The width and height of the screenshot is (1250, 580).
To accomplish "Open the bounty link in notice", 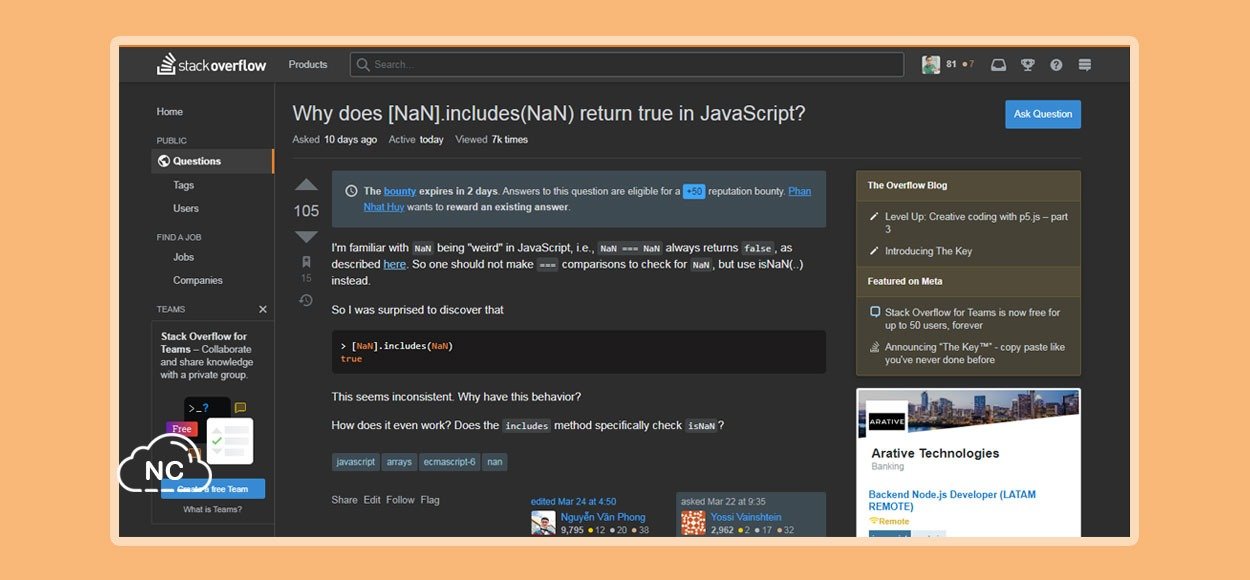I will coord(400,191).
